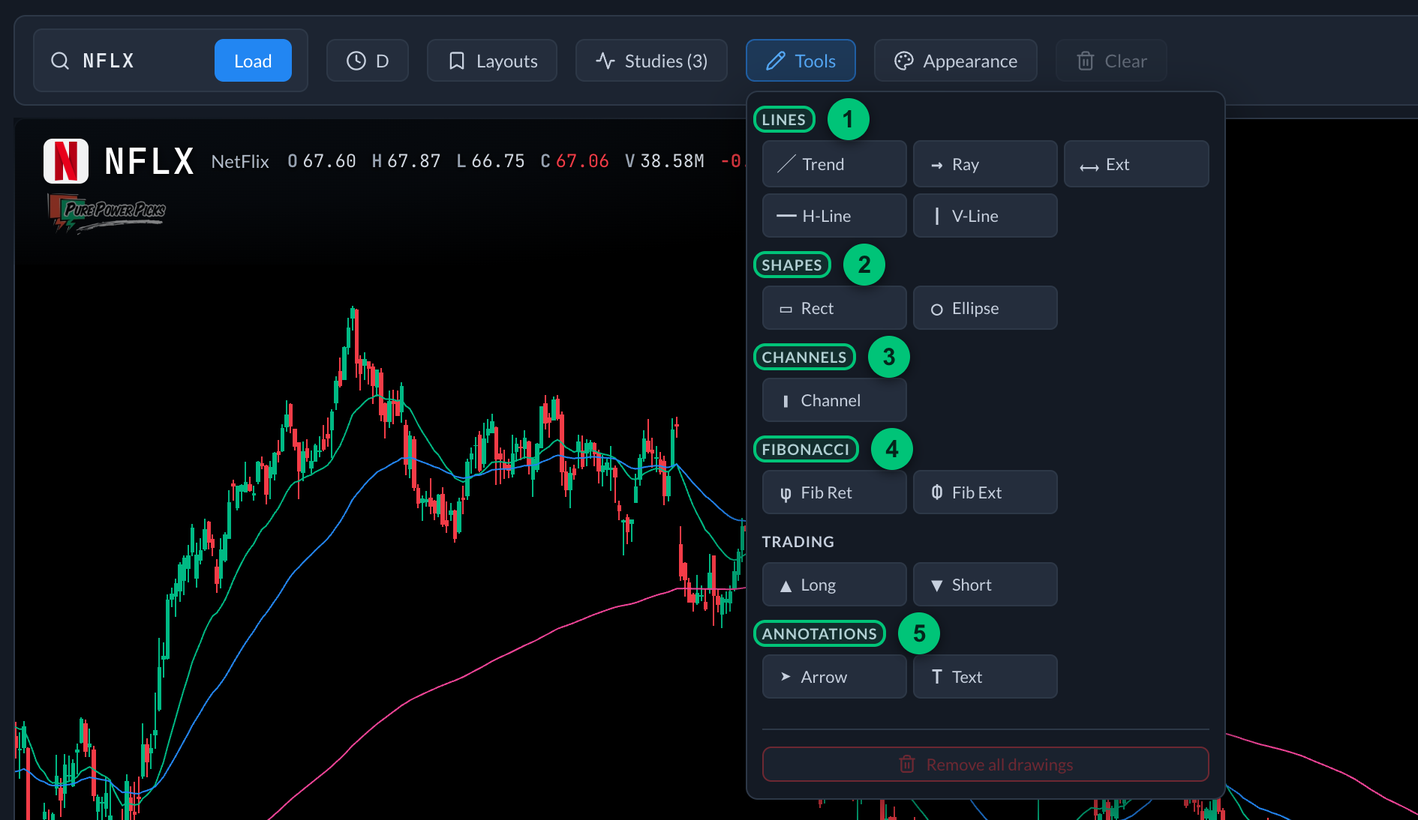Screen dimensions: 1418x820
Task: Click the open price value 67.60
Action: click(329, 161)
